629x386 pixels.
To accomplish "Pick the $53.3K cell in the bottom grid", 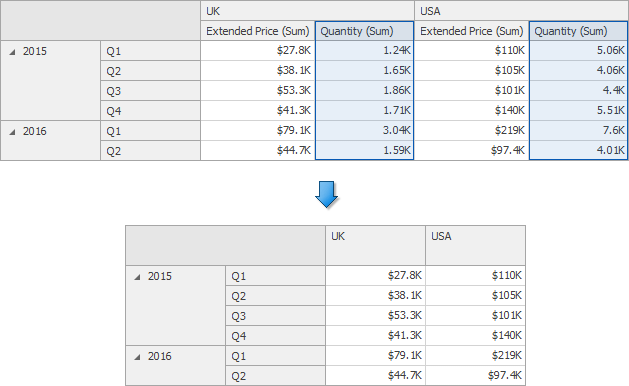I will (375, 316).
